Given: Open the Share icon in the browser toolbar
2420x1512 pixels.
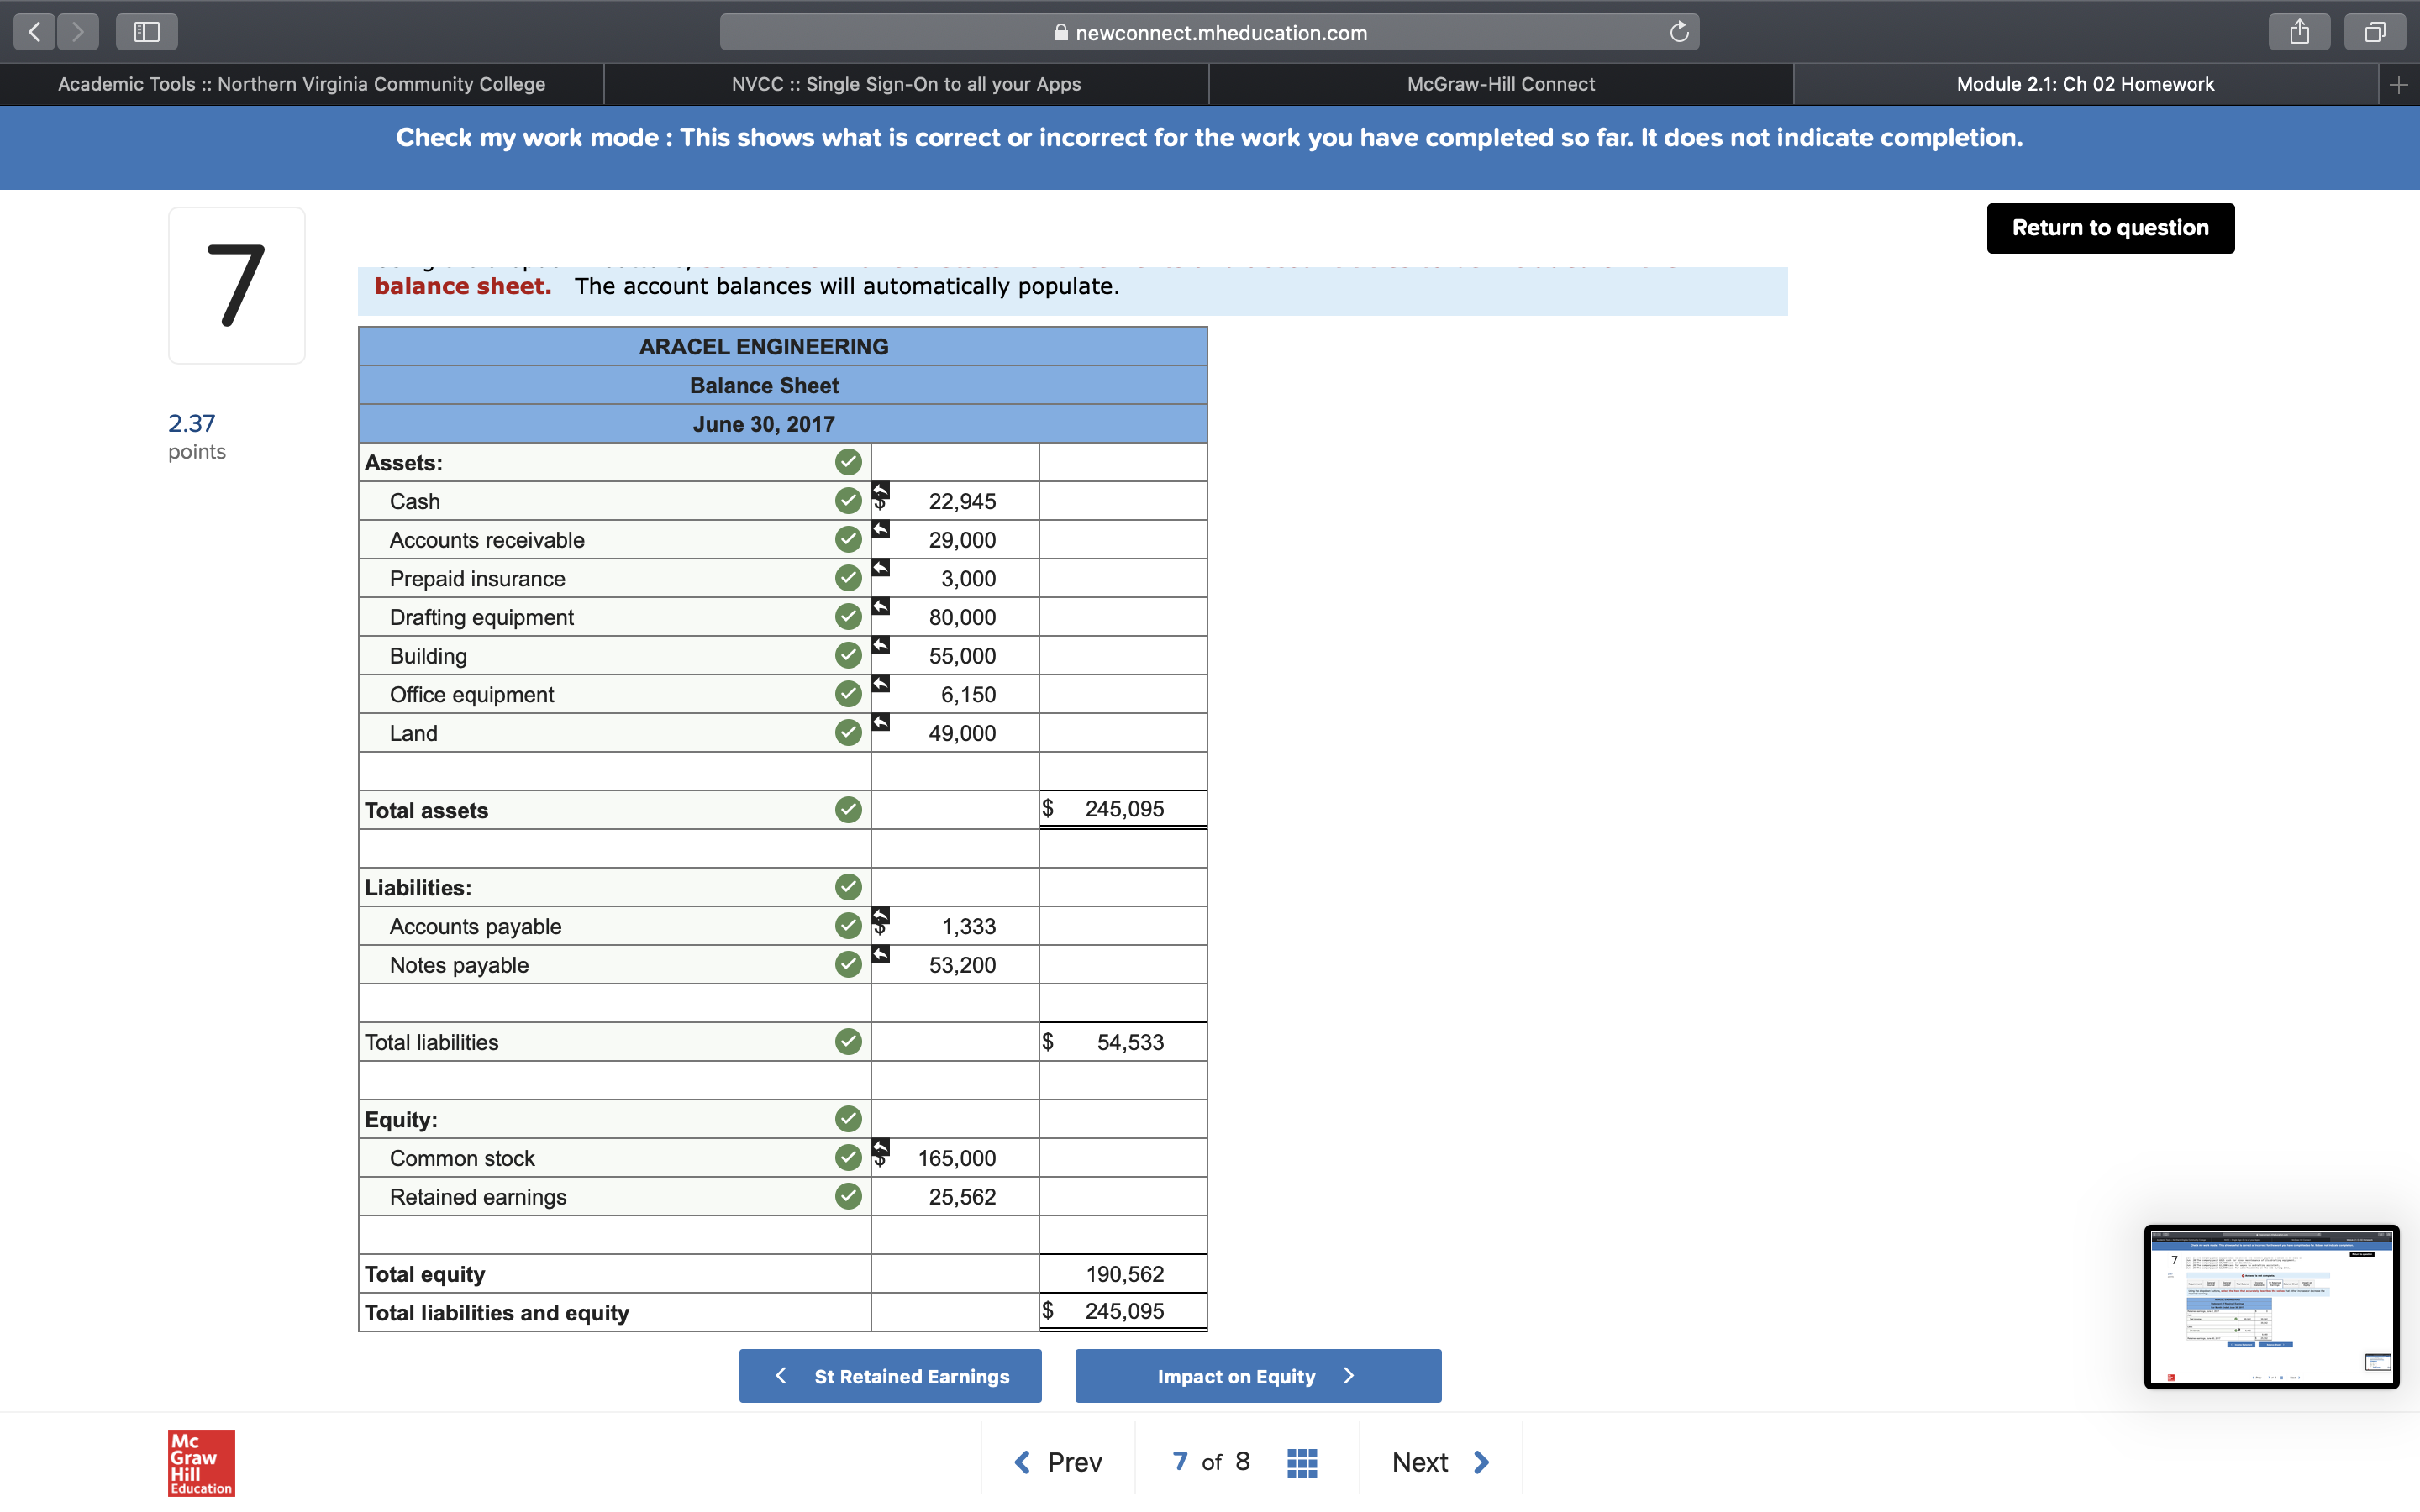Looking at the screenshot, I should (x=2300, y=31).
